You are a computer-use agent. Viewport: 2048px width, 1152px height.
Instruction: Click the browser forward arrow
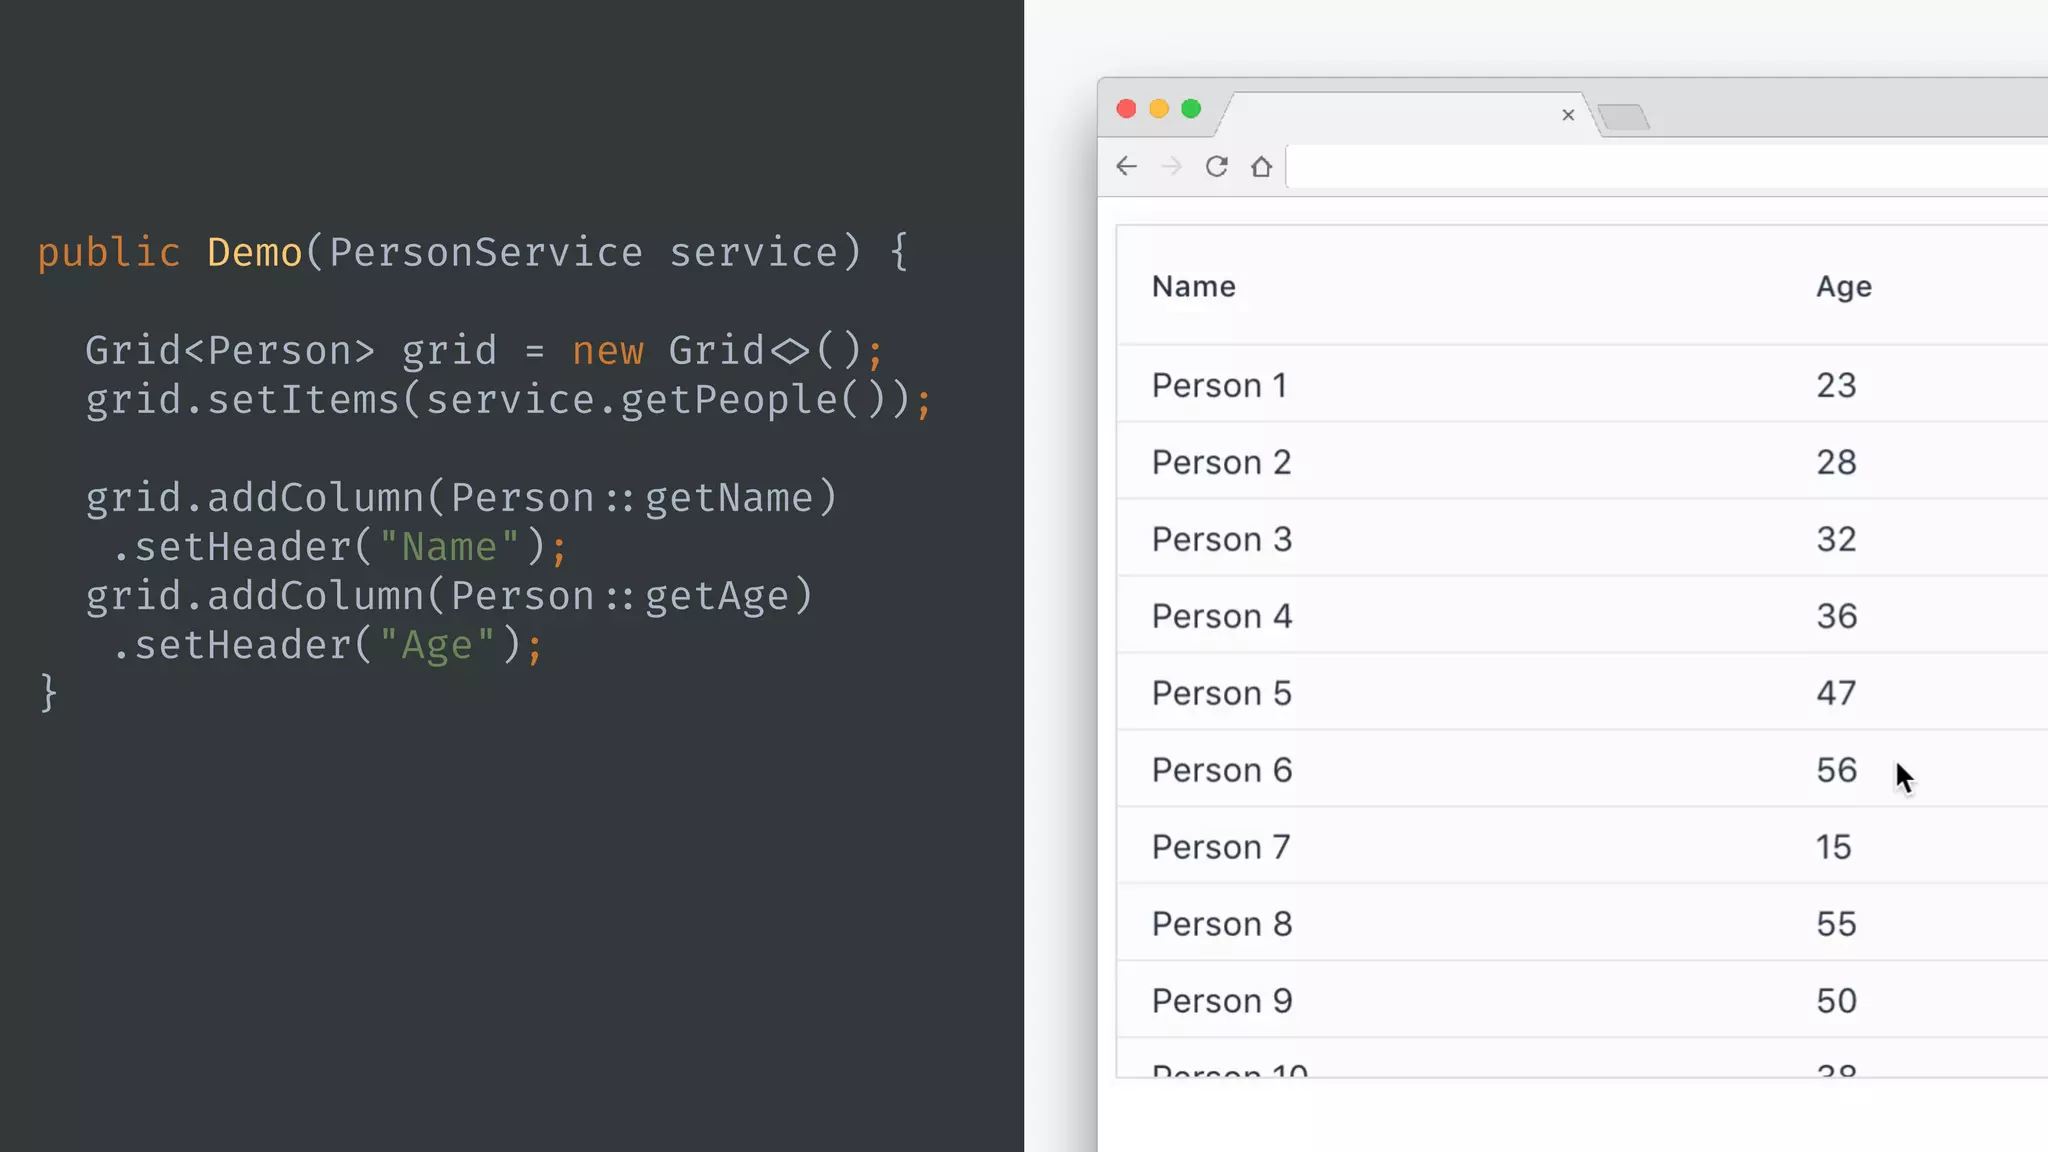point(1172,166)
